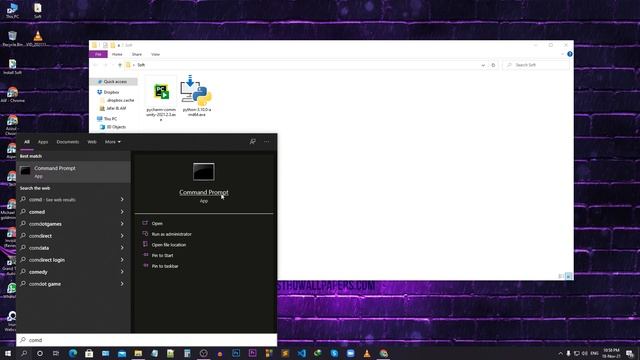Screen dimensions: 640x360
Task: Refresh the Soft folder in Explorer
Action: [x=493, y=65]
